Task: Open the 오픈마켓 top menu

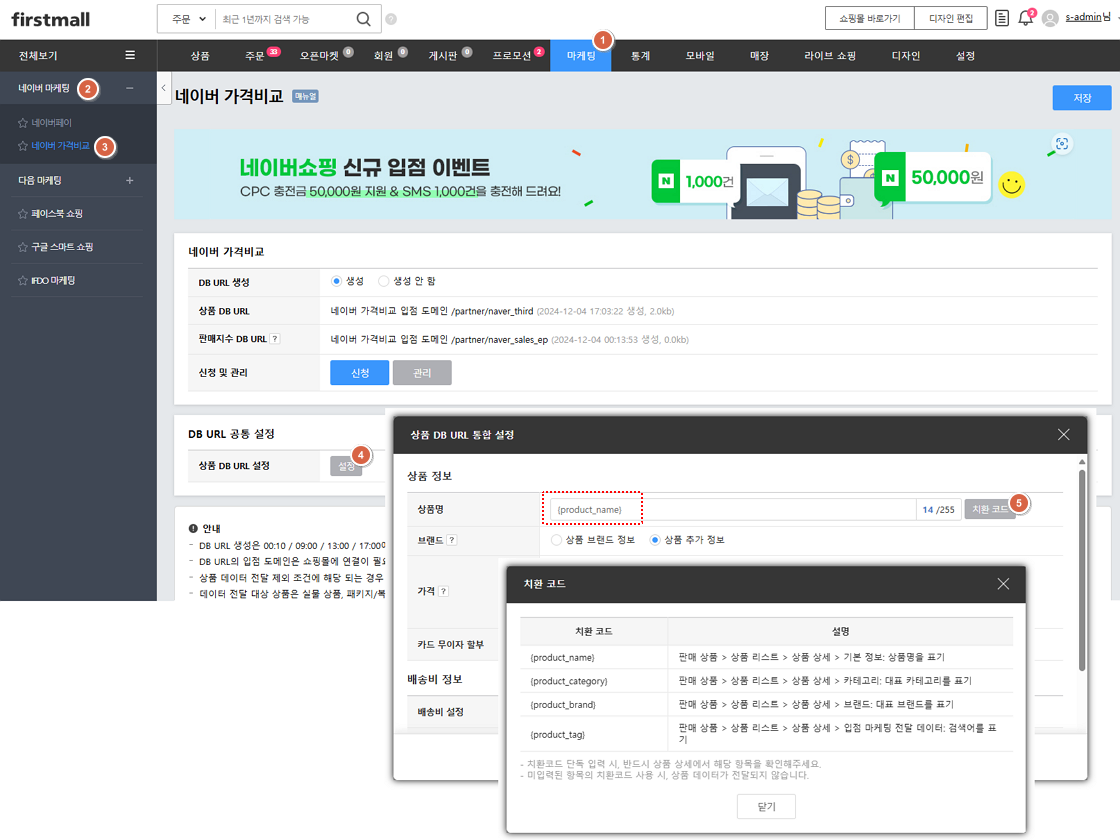Action: 319,56
